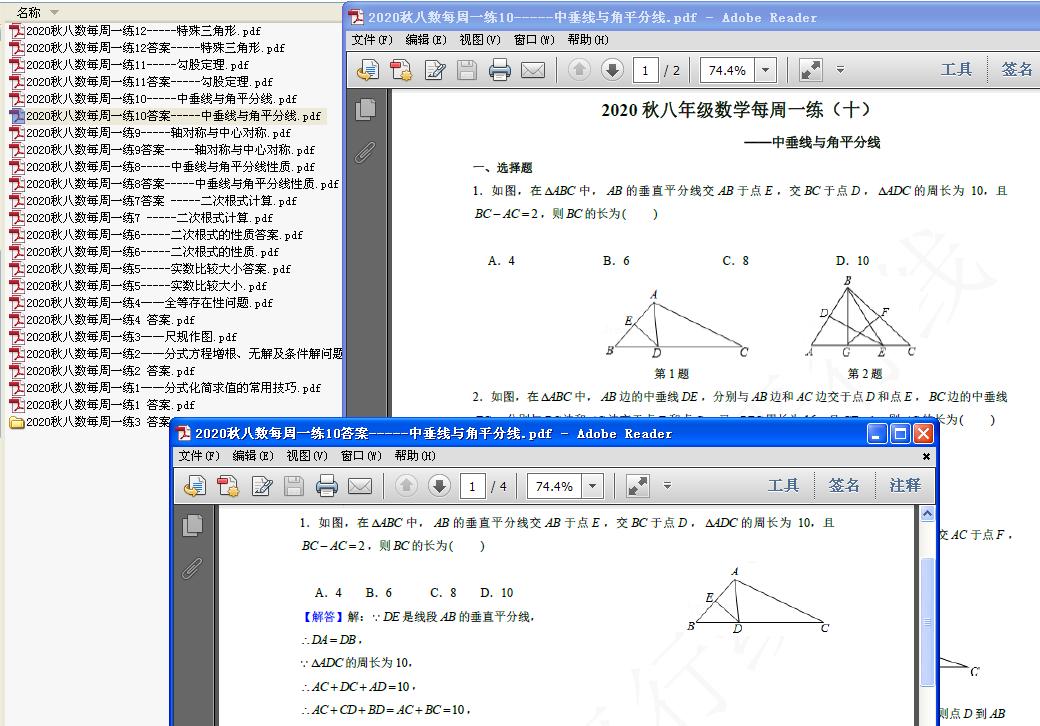
Task: Click the Create PDF conversion icon on the toolbar
Action: click(x=399, y=69)
